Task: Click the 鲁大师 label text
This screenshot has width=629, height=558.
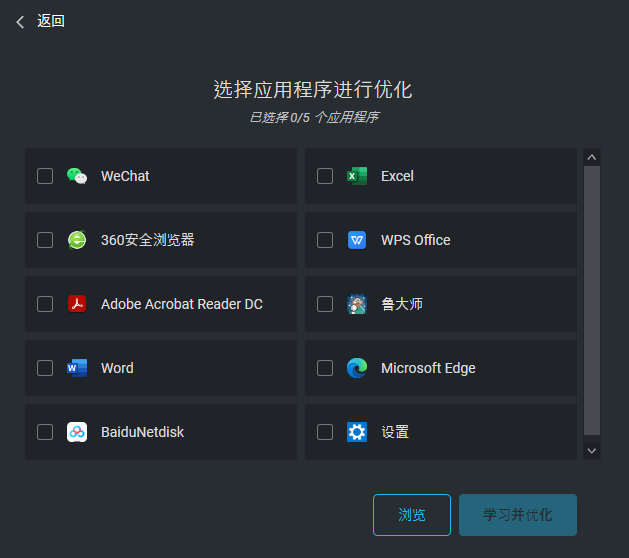Action: tap(402, 304)
